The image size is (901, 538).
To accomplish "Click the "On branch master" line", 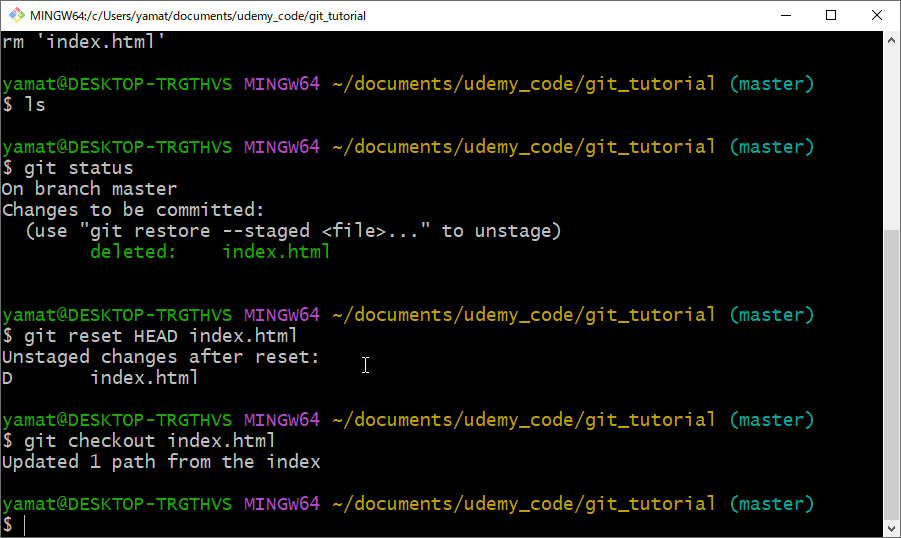I will (90, 189).
